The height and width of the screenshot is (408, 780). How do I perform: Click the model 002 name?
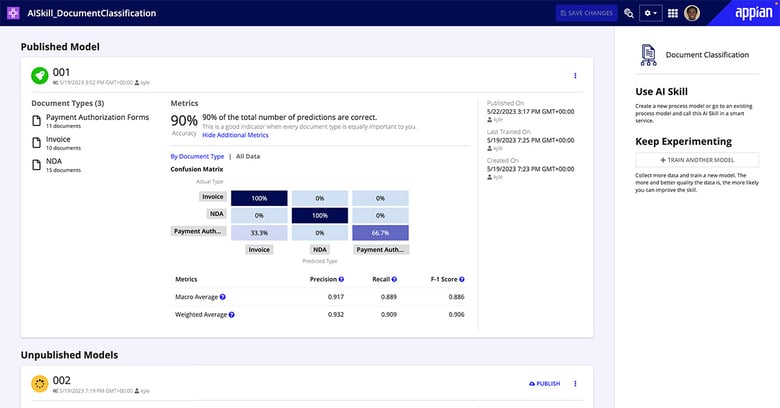click(62, 380)
